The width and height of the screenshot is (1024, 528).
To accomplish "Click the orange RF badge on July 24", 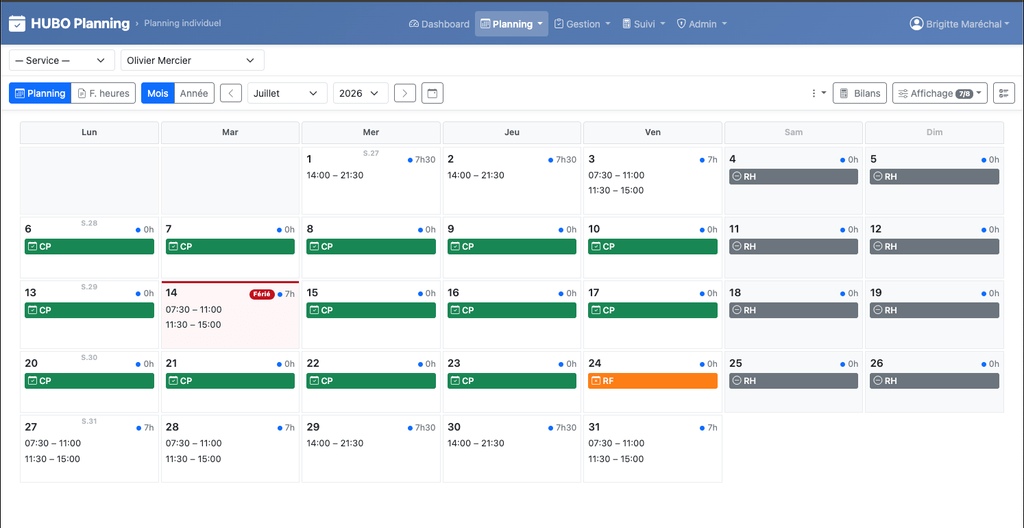I will [x=652, y=381].
